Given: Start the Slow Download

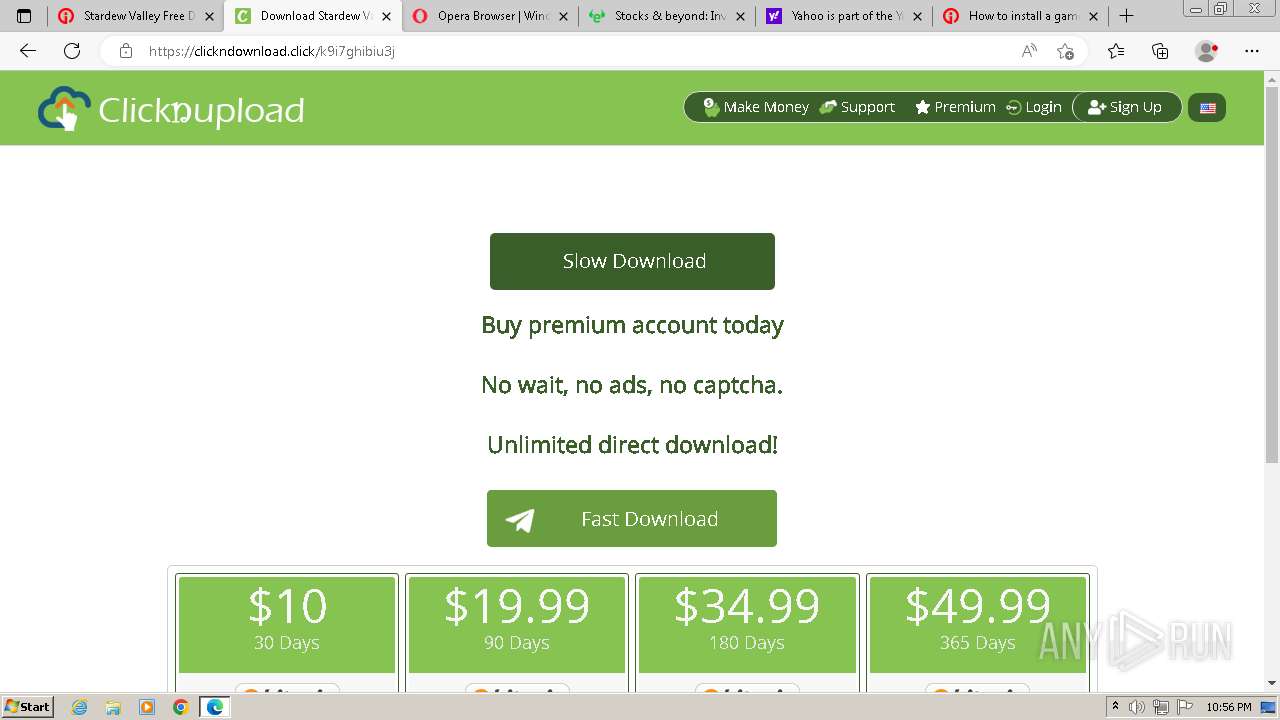Looking at the screenshot, I should pyautogui.click(x=632, y=261).
